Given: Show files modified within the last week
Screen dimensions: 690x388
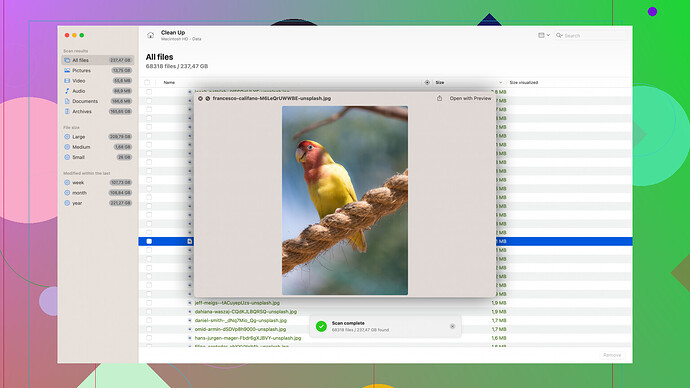Looking at the screenshot, I should point(98,183).
